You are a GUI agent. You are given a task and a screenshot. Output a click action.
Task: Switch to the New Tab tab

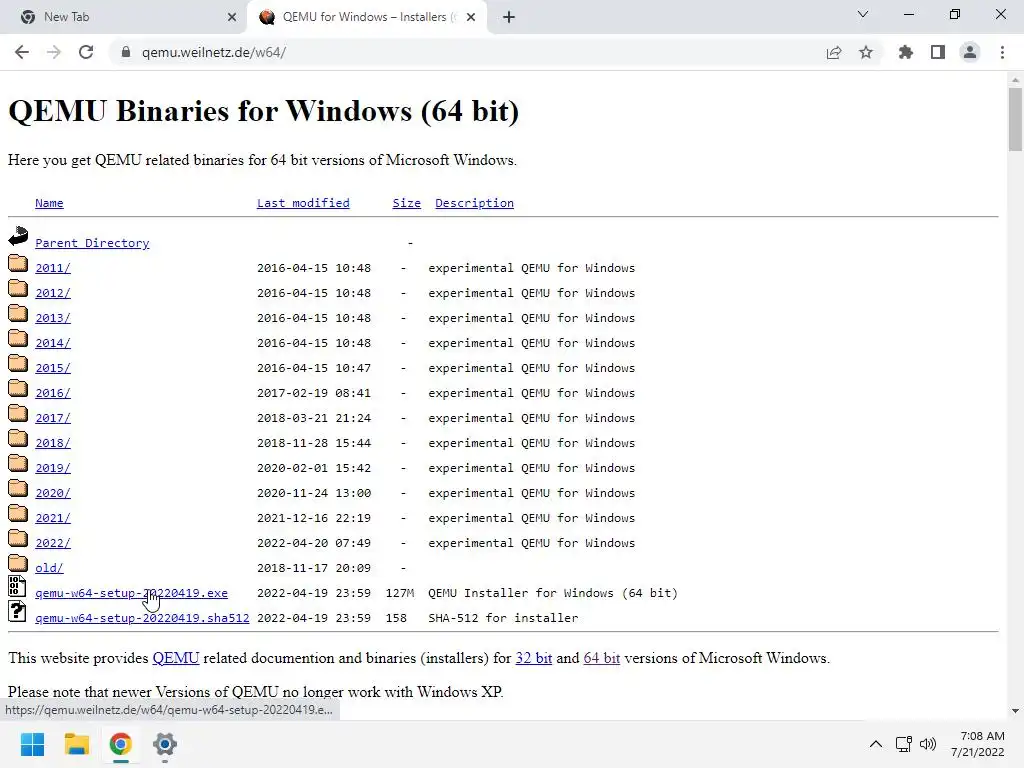tap(124, 17)
